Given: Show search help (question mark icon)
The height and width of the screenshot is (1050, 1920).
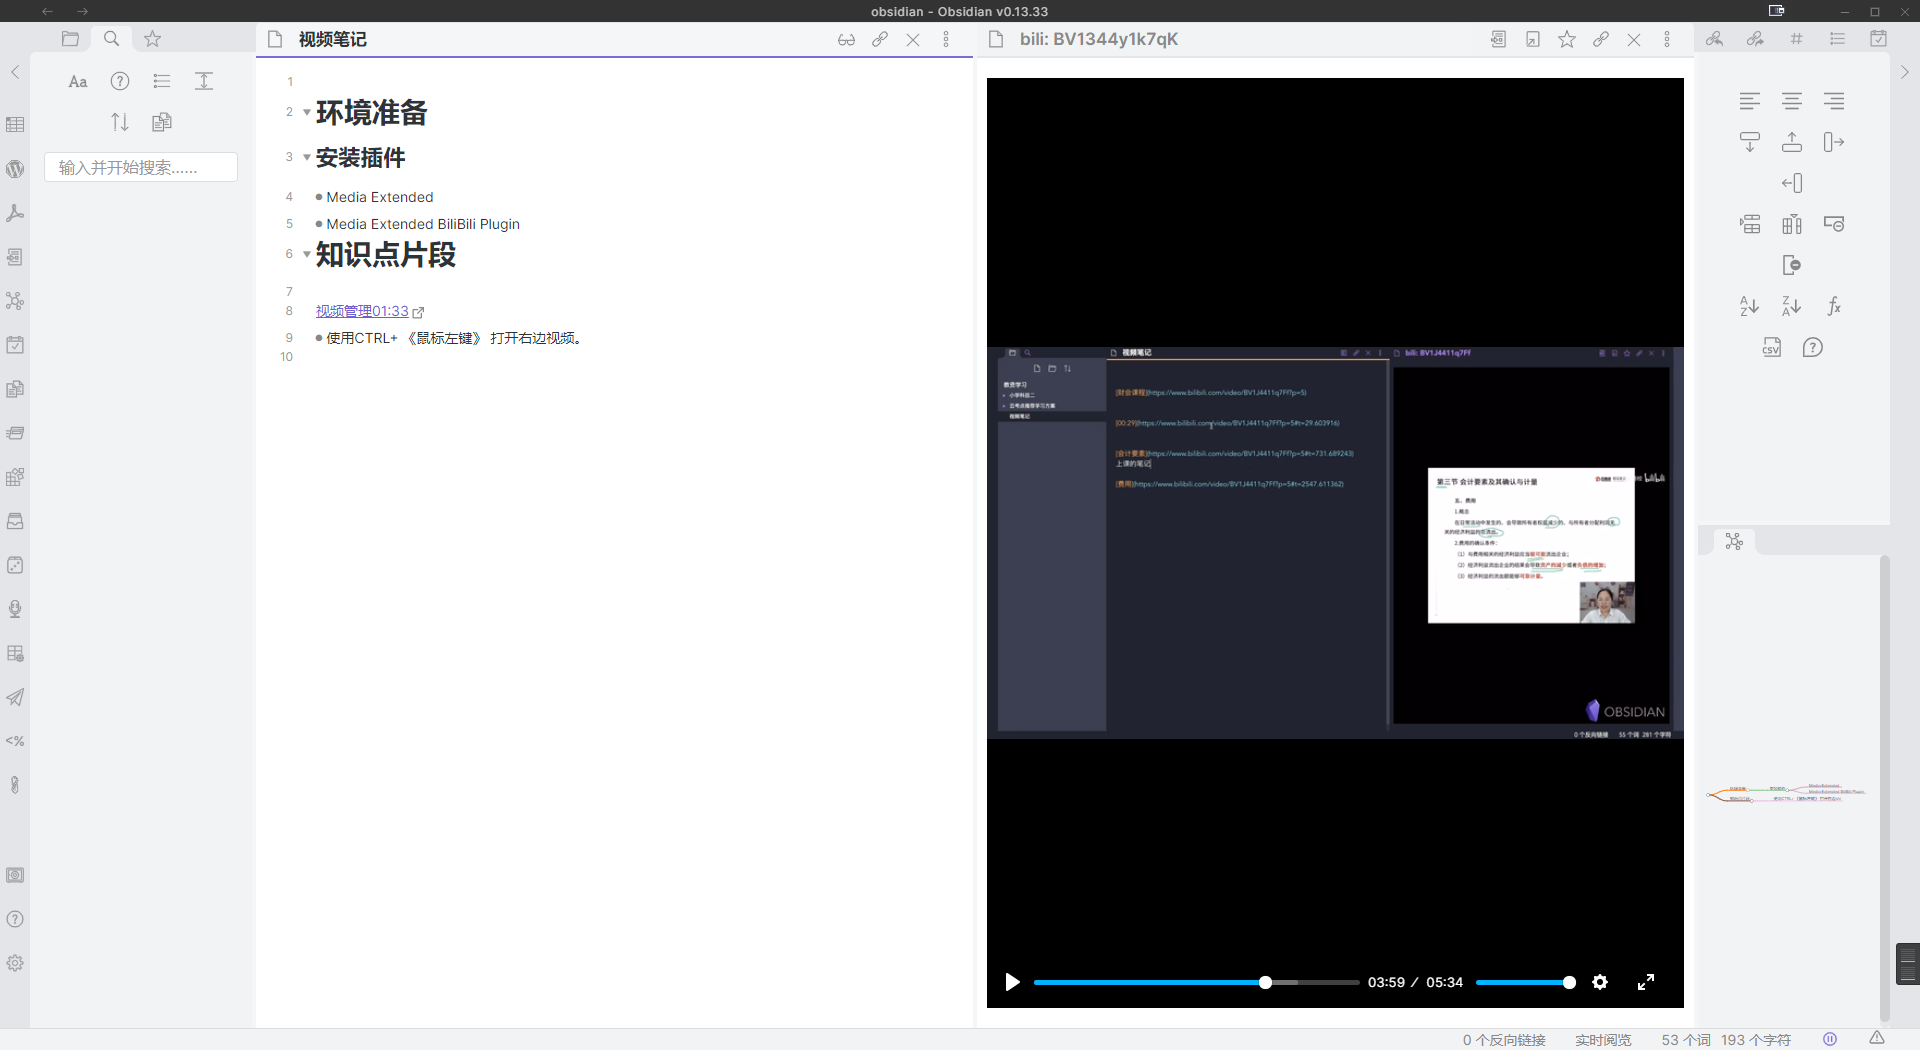Looking at the screenshot, I should [120, 82].
